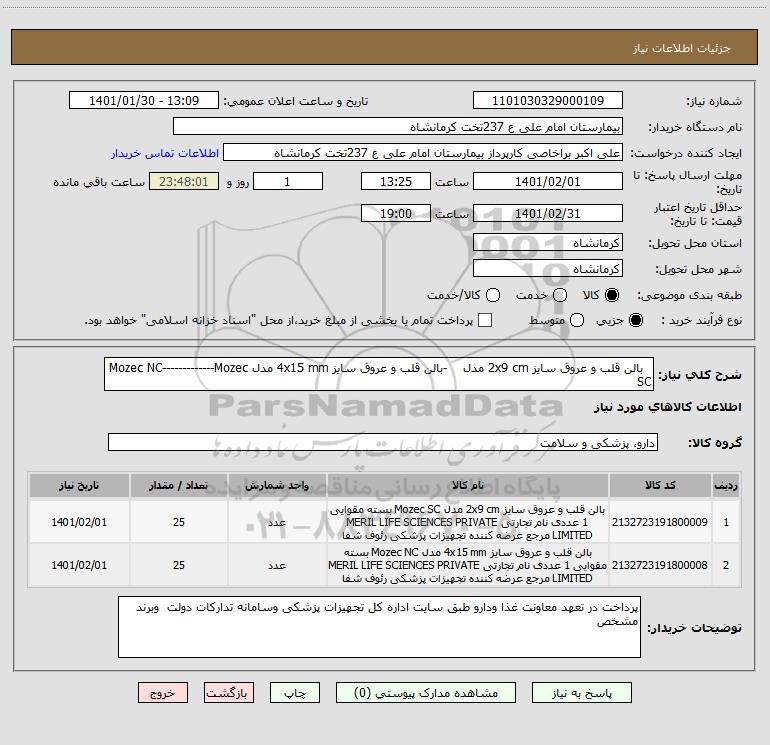This screenshot has height=745, width=770.
Task: Click the تاریخ نیاز column header
Action: [79, 486]
